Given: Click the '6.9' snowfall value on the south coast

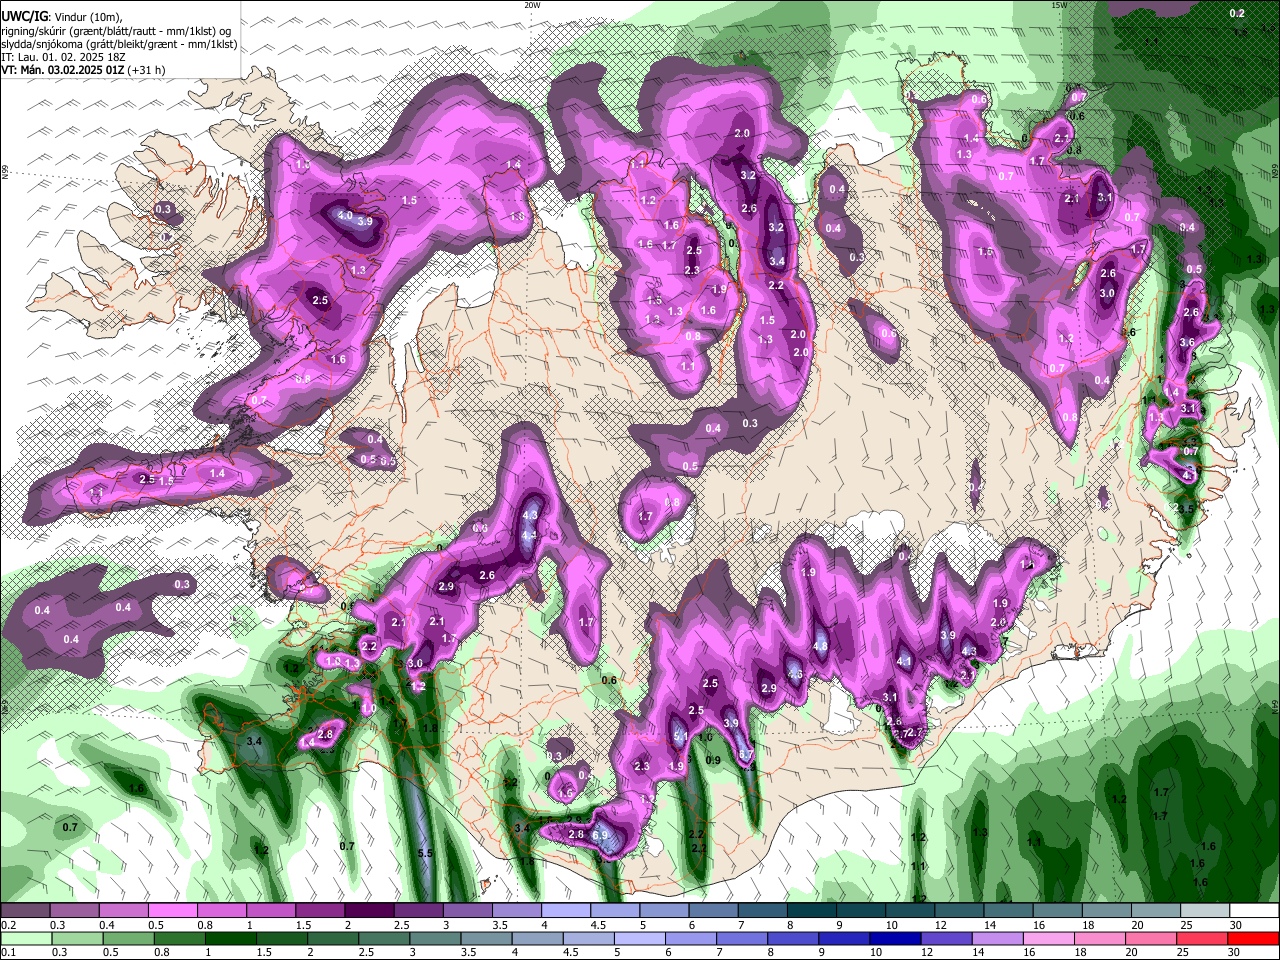Looking at the screenshot, I should coord(600,835).
